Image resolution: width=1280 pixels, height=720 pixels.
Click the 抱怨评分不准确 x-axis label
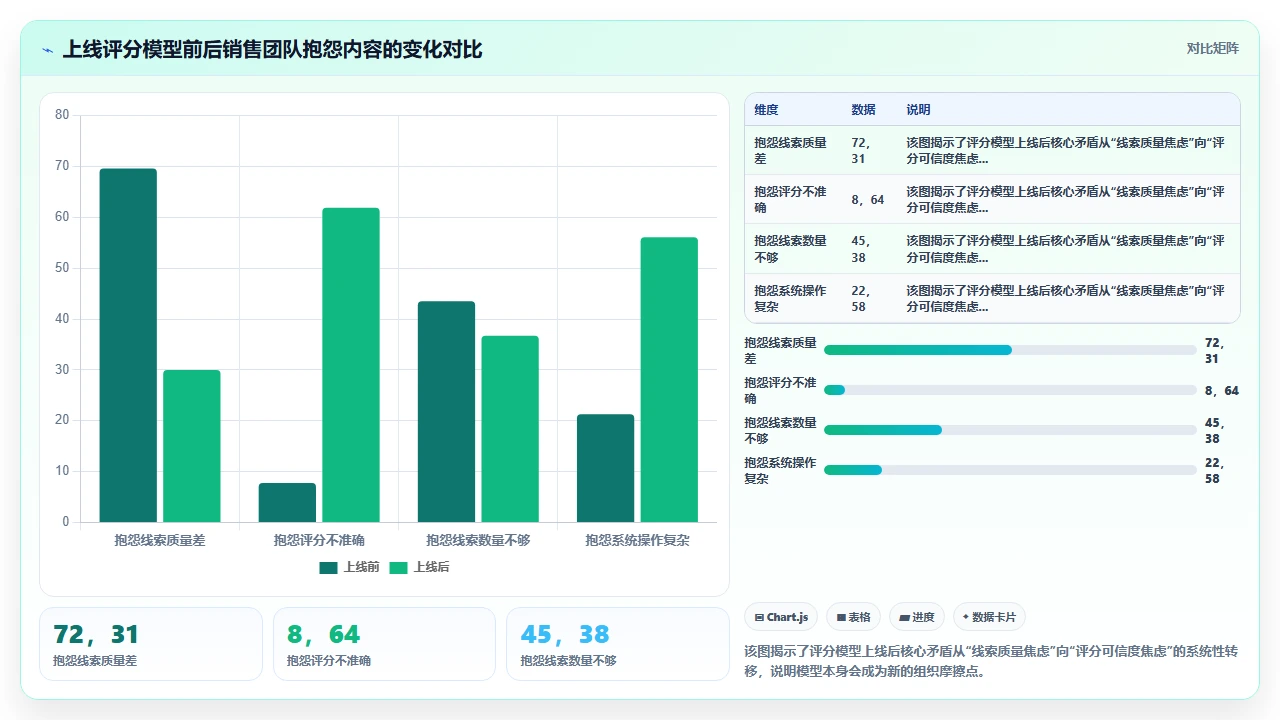point(319,540)
